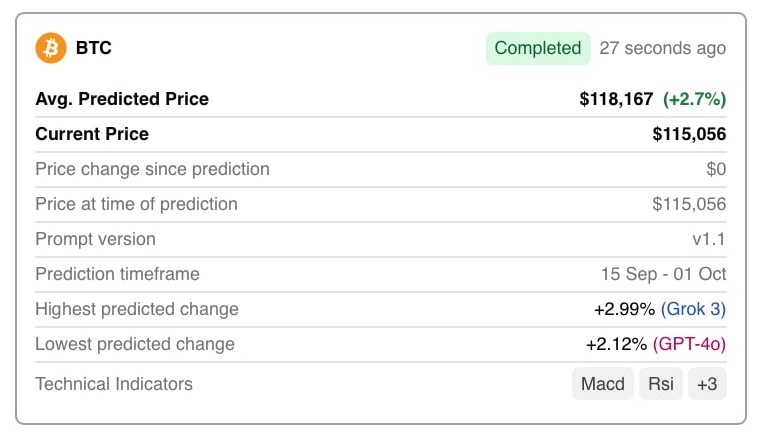
Task: Click the green Completed status badge
Action: tap(538, 48)
